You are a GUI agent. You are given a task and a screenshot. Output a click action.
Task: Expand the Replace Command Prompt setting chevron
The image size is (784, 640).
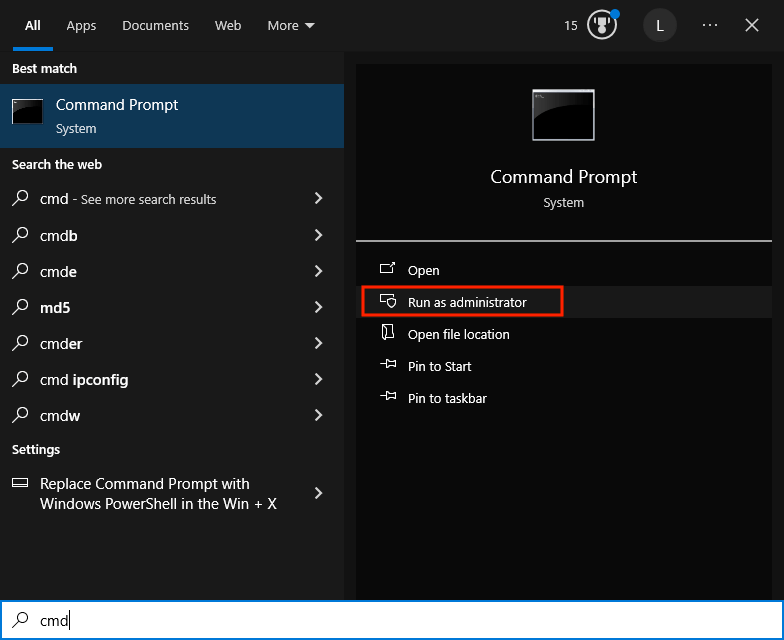pyautogui.click(x=318, y=493)
